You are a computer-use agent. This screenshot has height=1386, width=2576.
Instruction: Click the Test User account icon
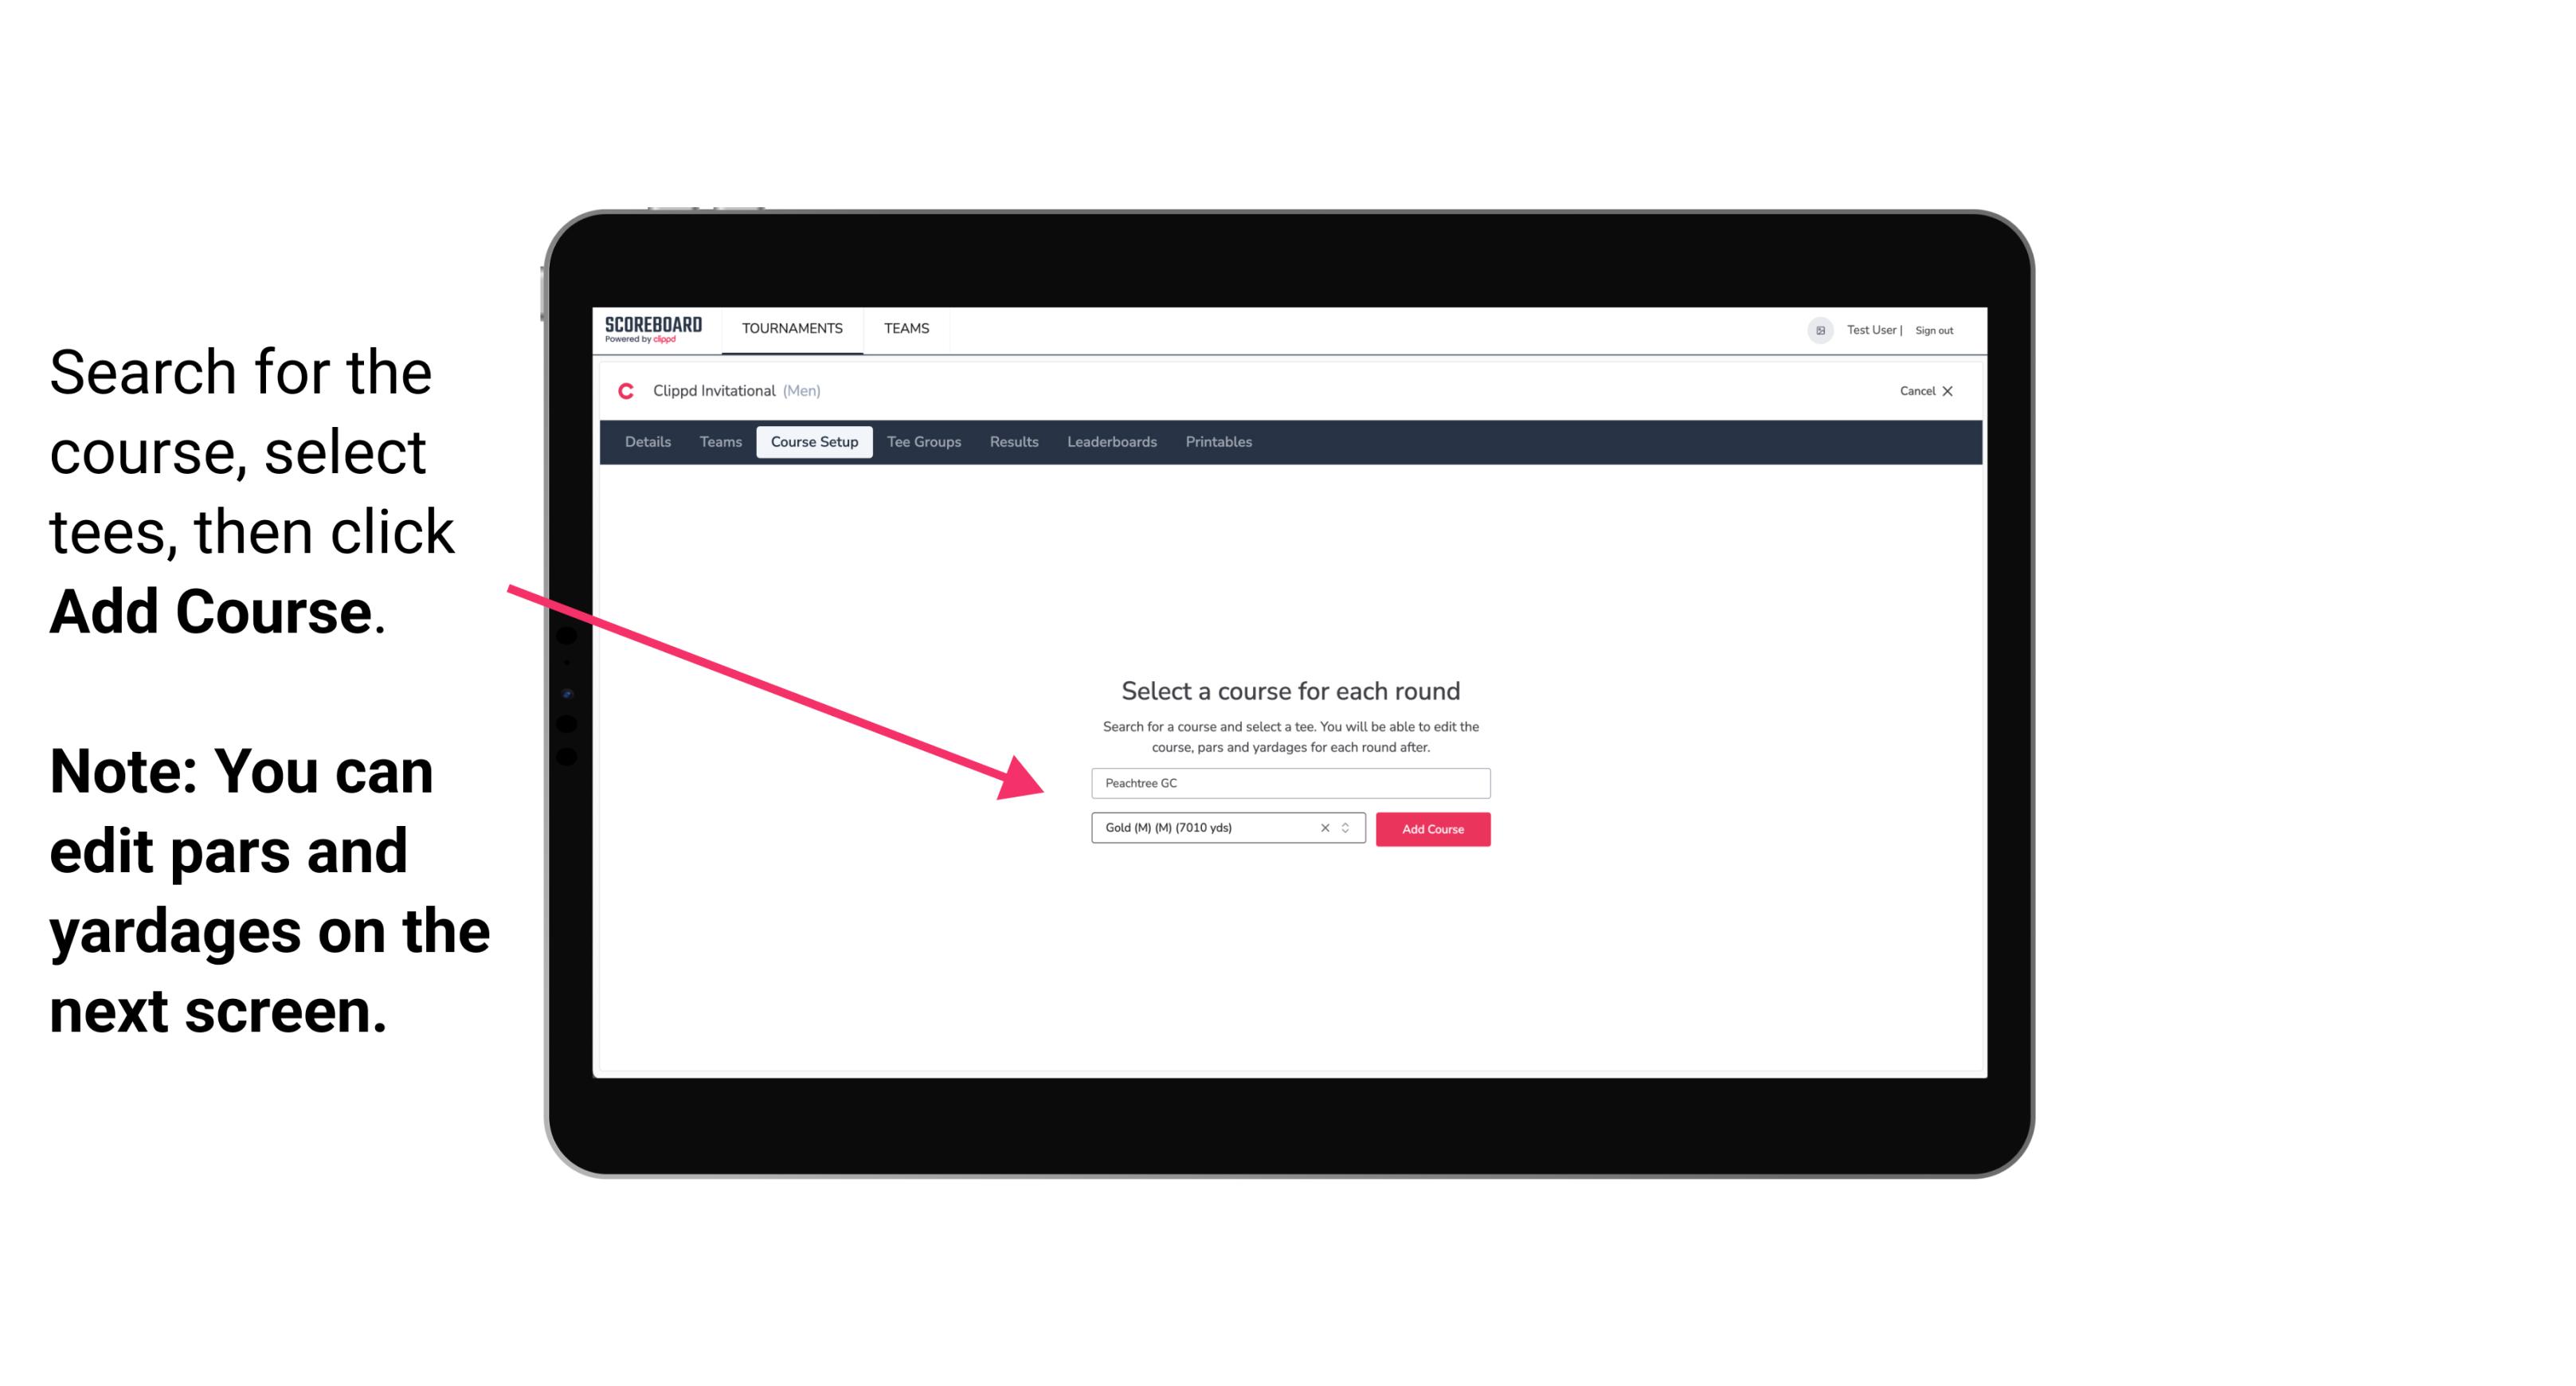(1814, 330)
